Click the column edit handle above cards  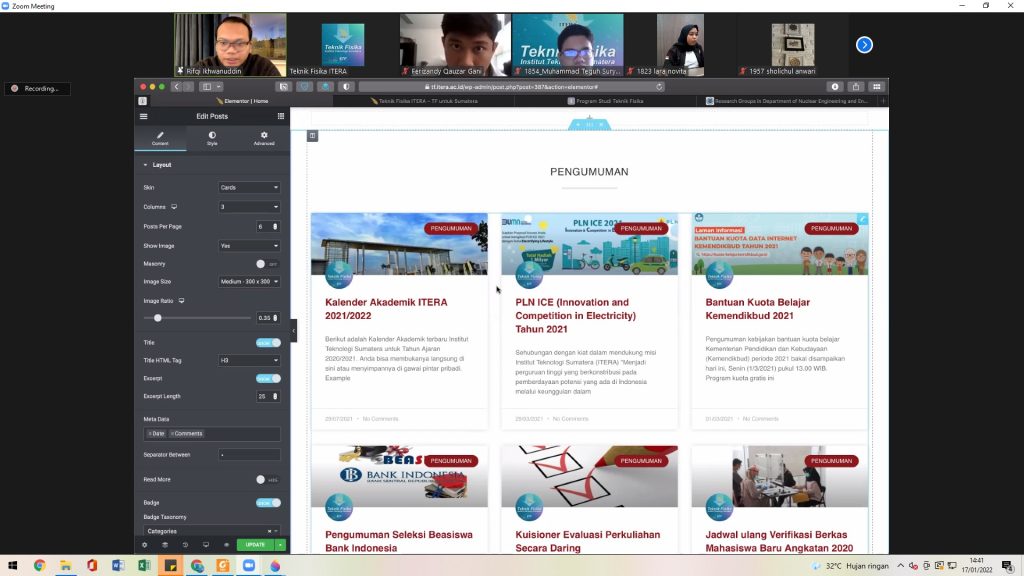313,136
